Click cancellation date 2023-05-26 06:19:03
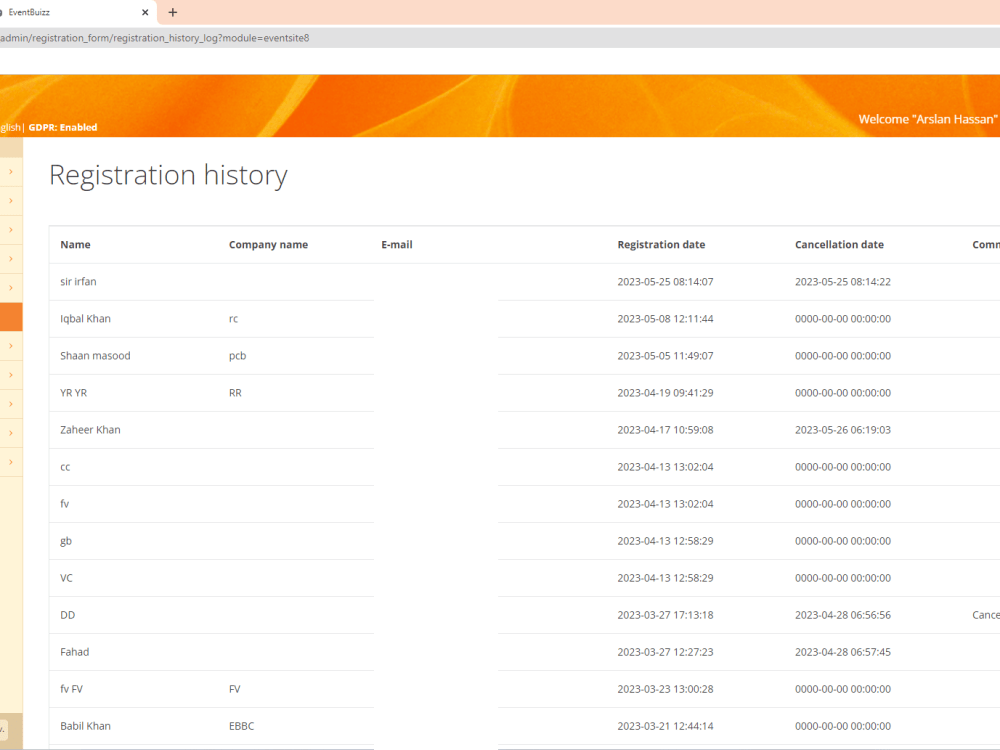1000x750 pixels. coord(842,430)
